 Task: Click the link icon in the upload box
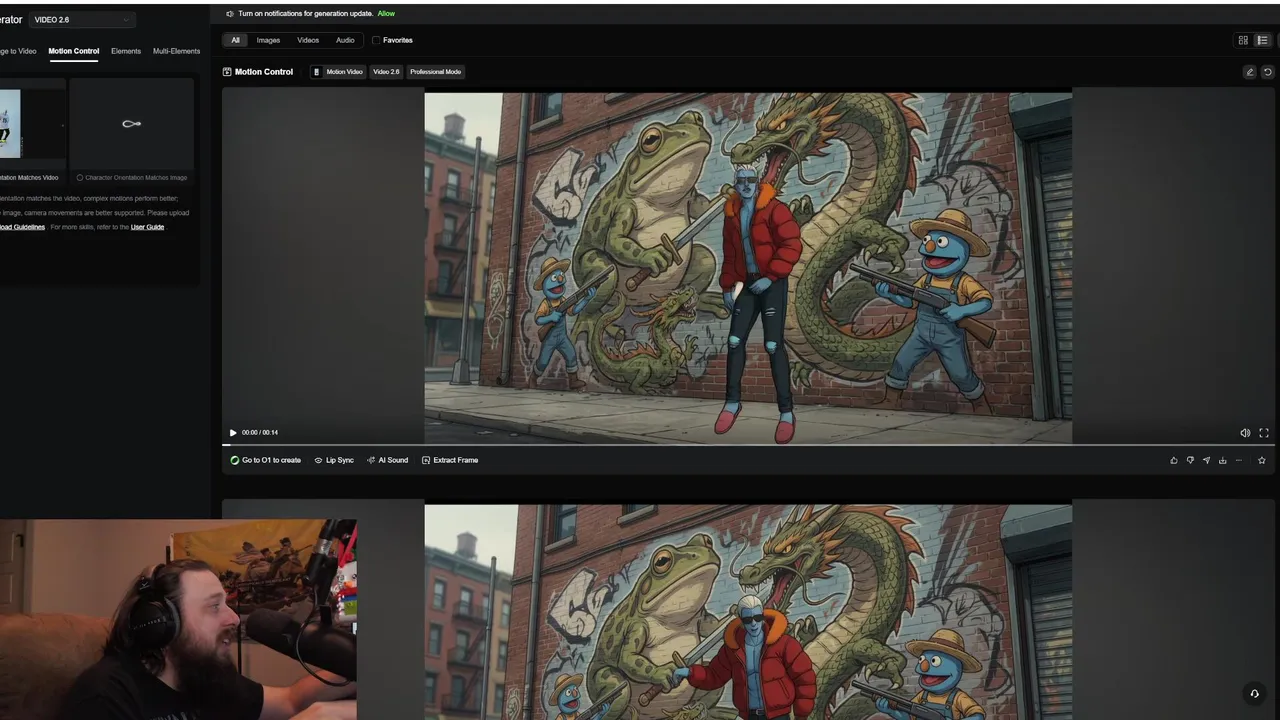pos(131,124)
